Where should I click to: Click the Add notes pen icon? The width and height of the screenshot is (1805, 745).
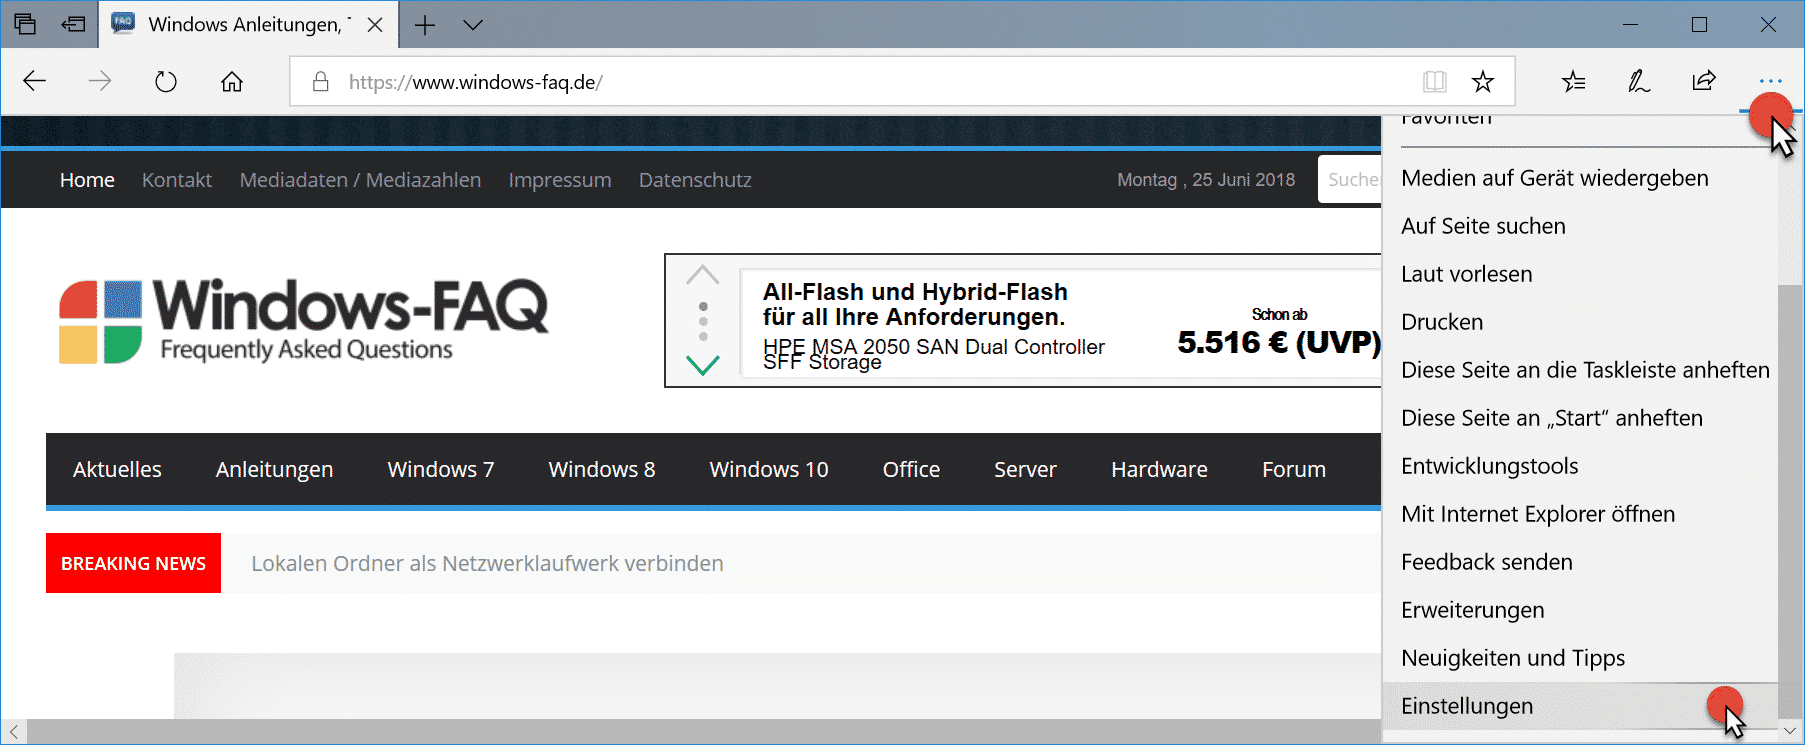tap(1639, 82)
